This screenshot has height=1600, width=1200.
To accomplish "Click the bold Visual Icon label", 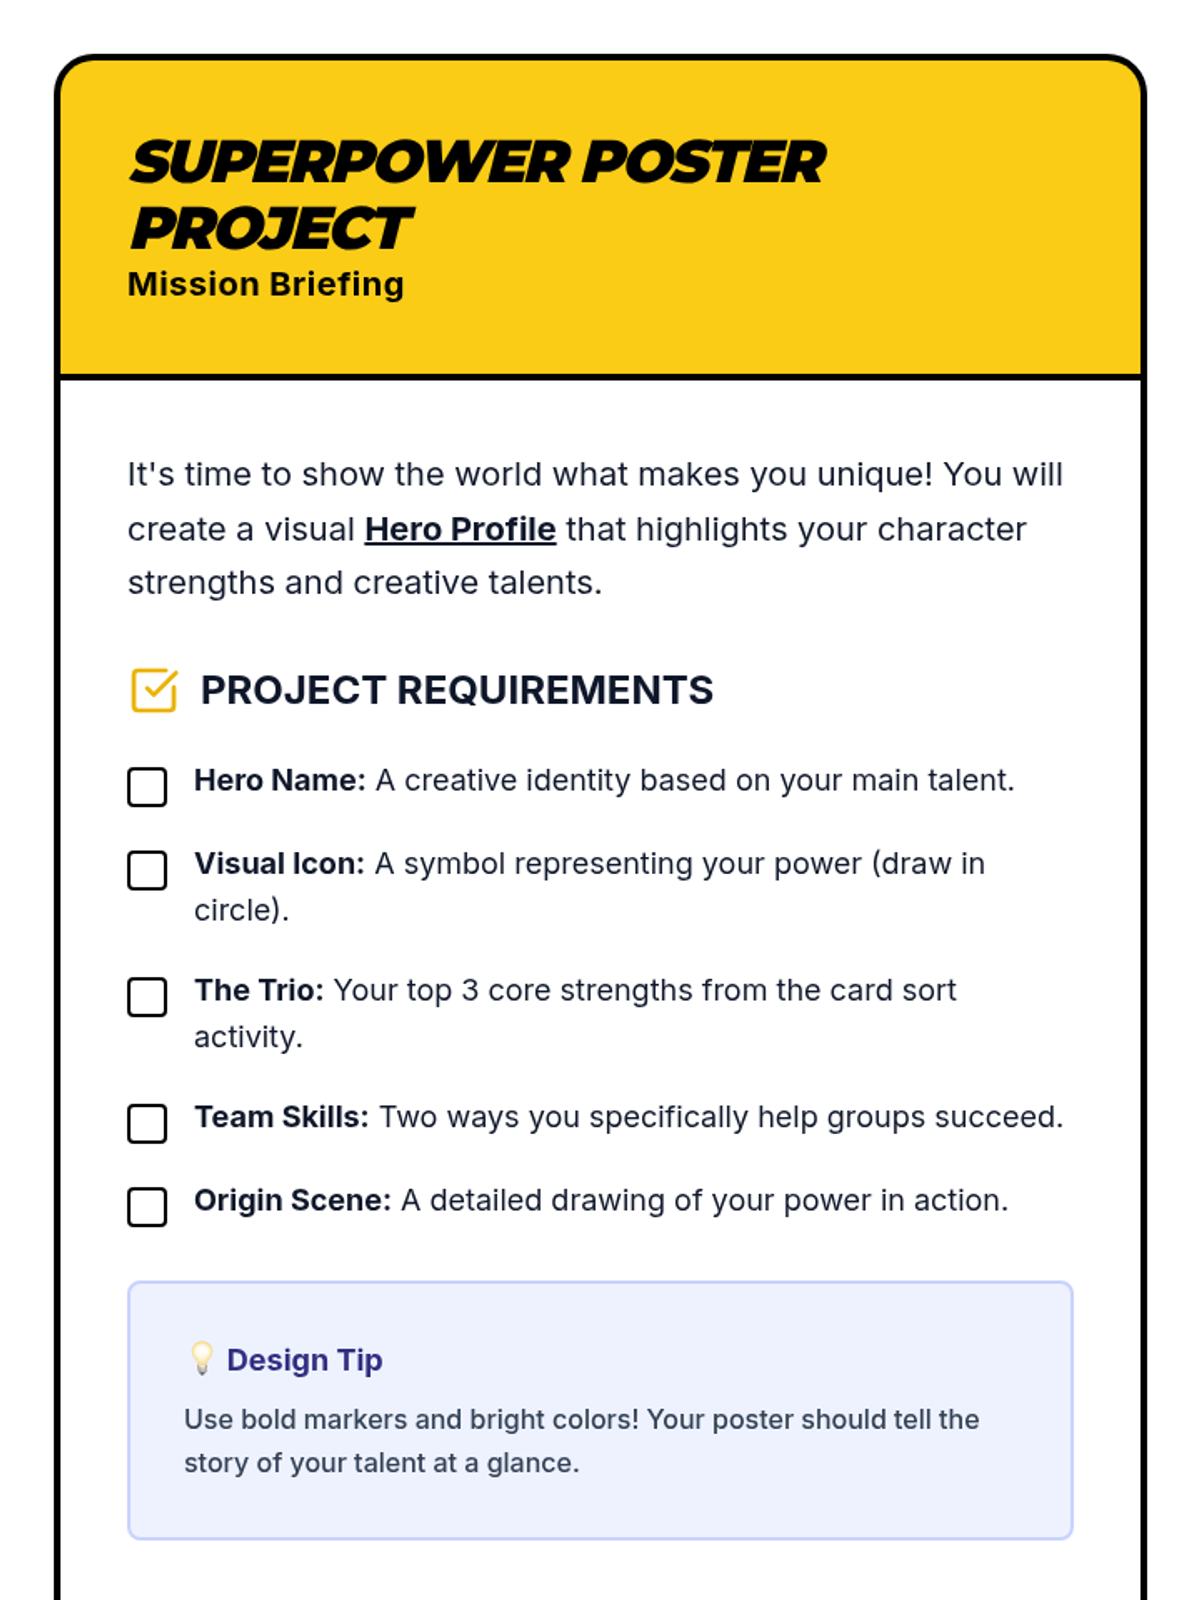I will (x=280, y=863).
